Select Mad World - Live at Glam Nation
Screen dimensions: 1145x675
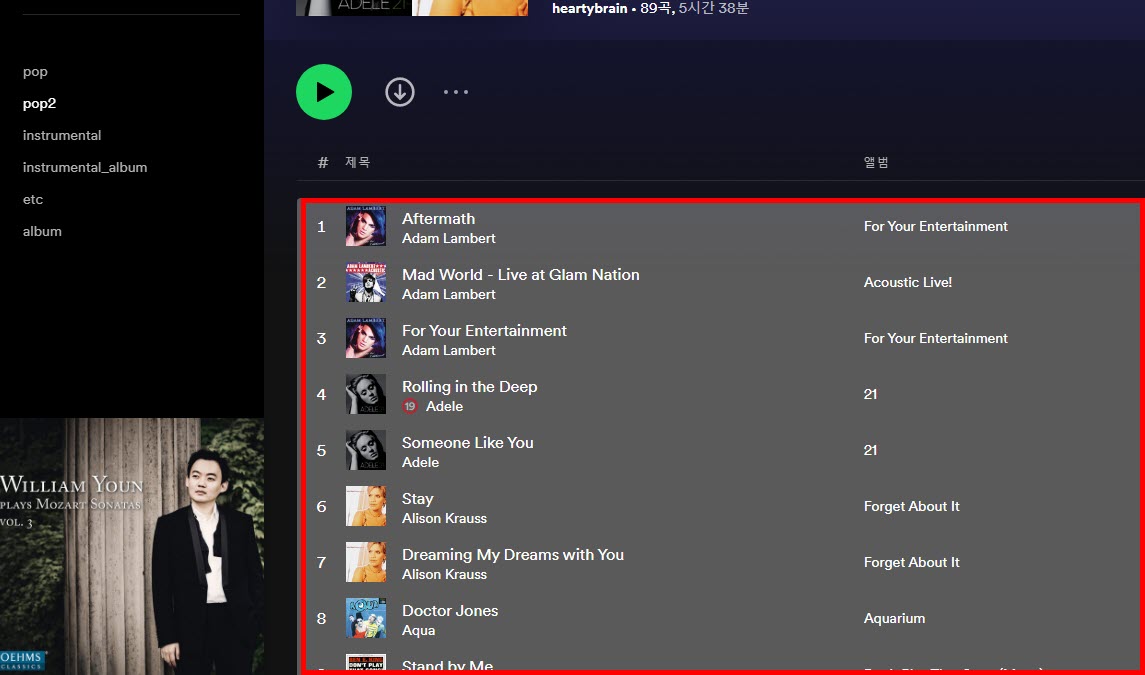point(521,275)
